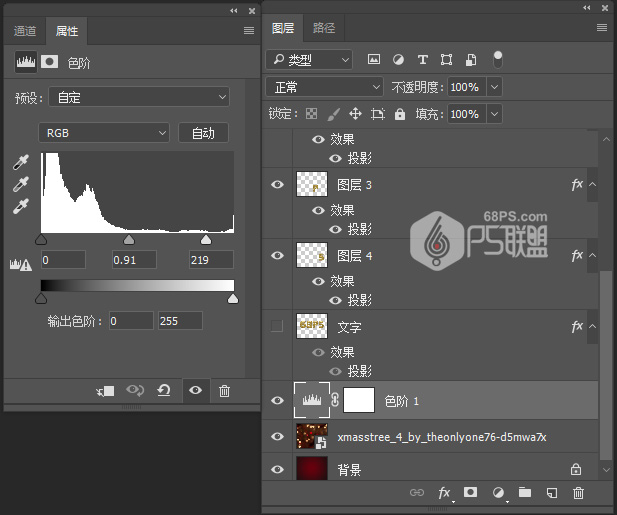Switch to the 路径 tab
Screen dimensions: 617x515
pyautogui.click(x=324, y=28)
